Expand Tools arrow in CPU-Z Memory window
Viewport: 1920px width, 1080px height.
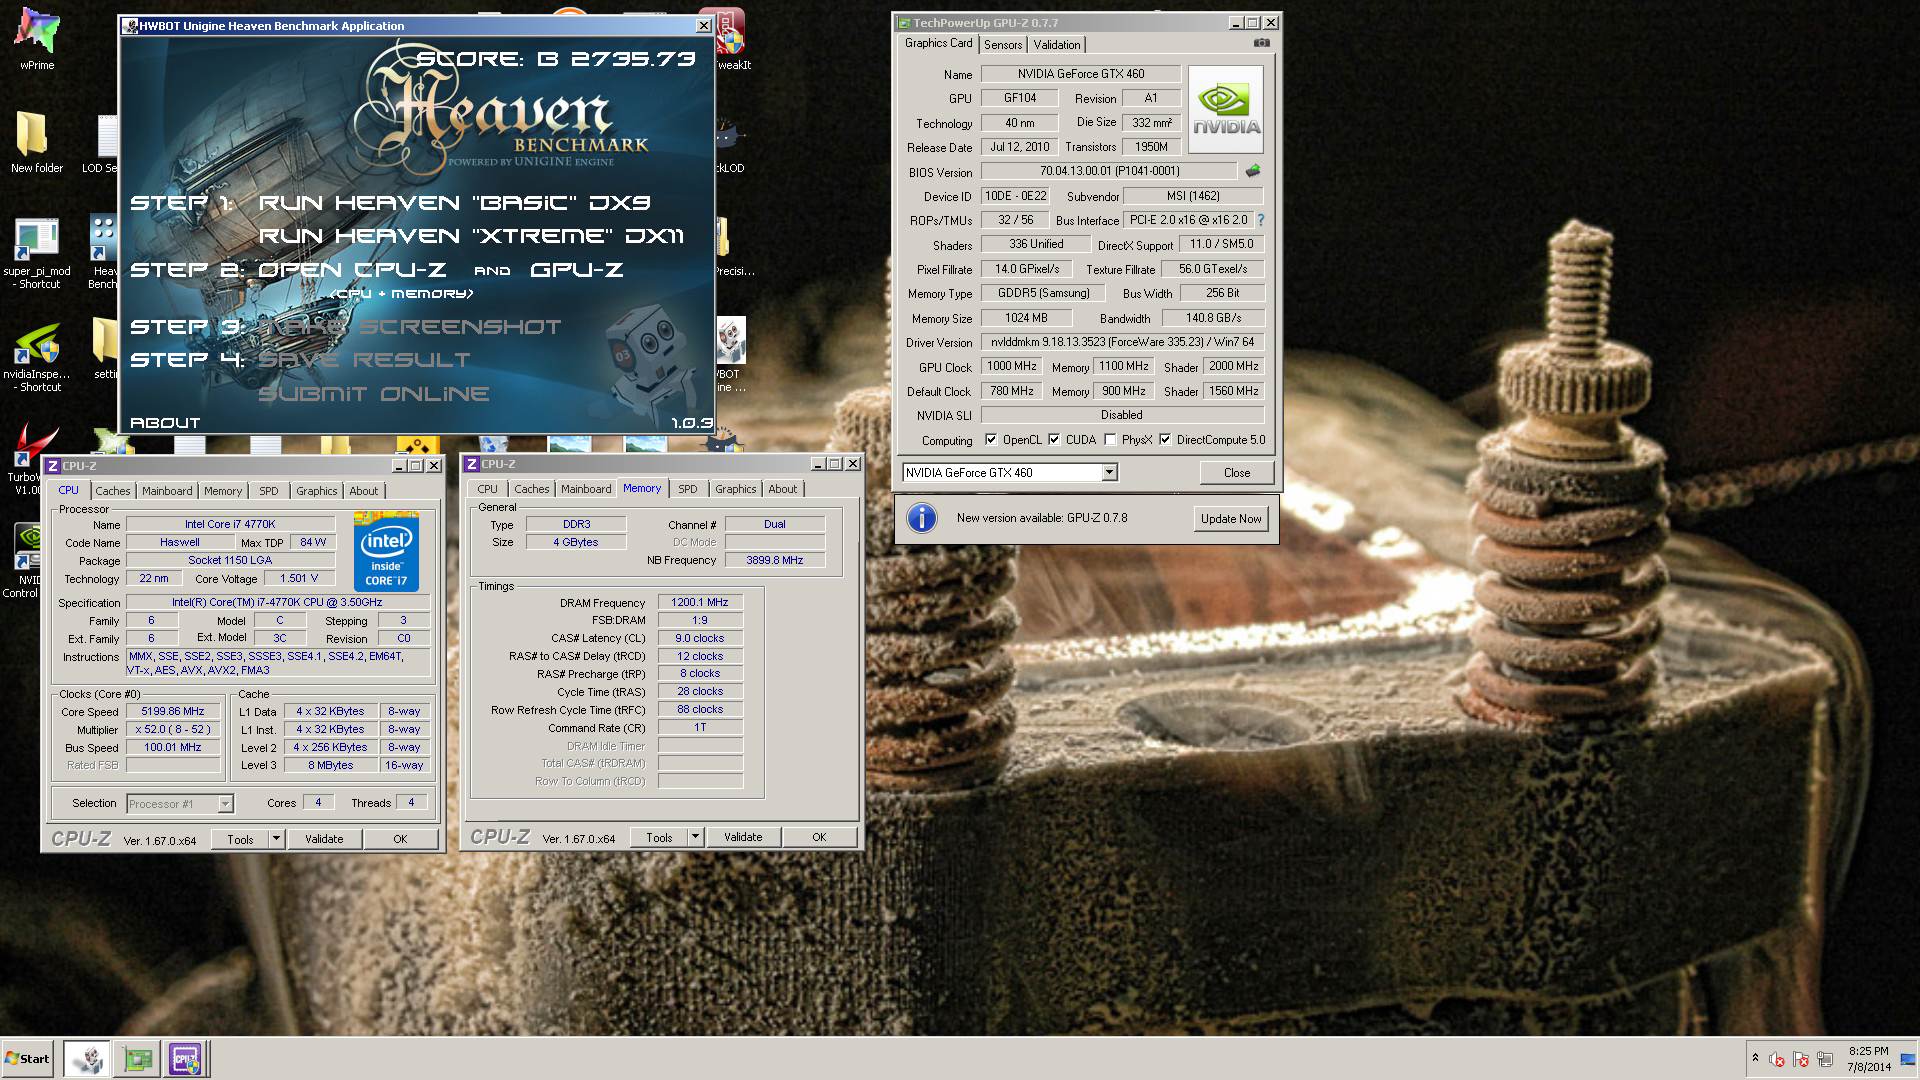[696, 837]
